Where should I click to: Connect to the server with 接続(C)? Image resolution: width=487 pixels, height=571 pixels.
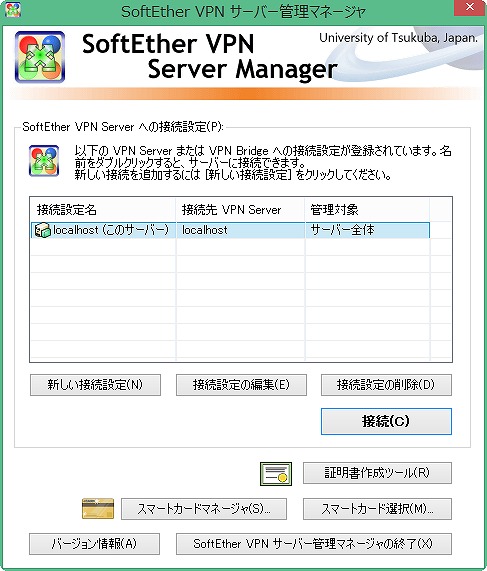pyautogui.click(x=386, y=421)
